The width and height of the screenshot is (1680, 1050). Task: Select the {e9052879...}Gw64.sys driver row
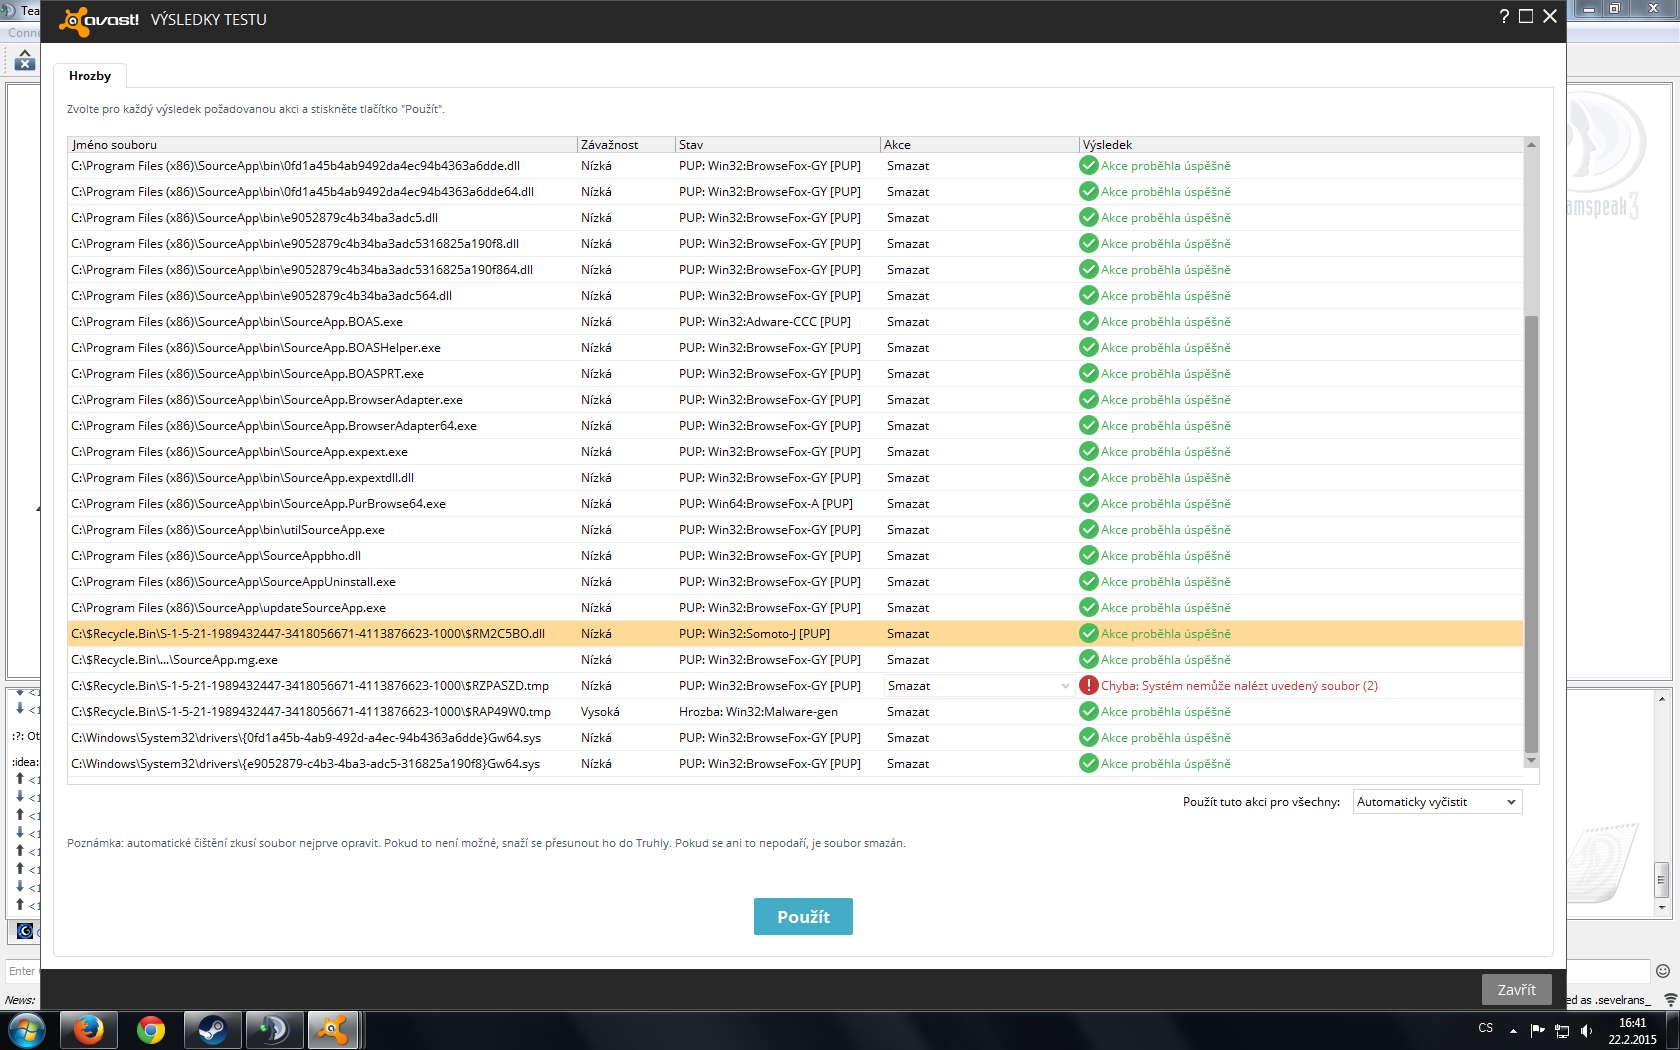pos(795,764)
